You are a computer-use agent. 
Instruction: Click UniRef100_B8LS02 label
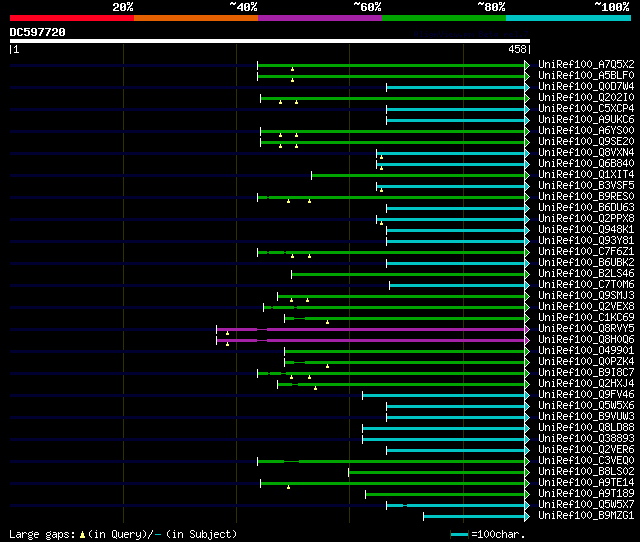586,472
